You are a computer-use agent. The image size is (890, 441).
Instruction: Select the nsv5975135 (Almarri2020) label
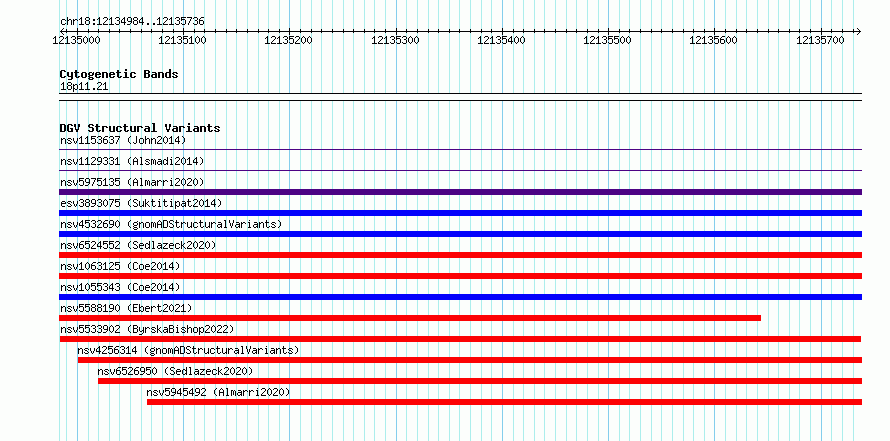click(132, 182)
